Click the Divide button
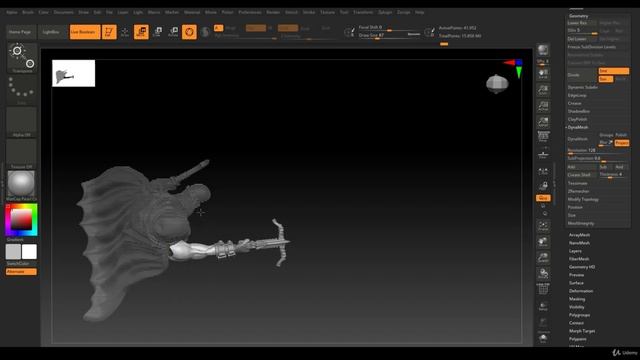The width and height of the screenshot is (640, 360). [582, 75]
